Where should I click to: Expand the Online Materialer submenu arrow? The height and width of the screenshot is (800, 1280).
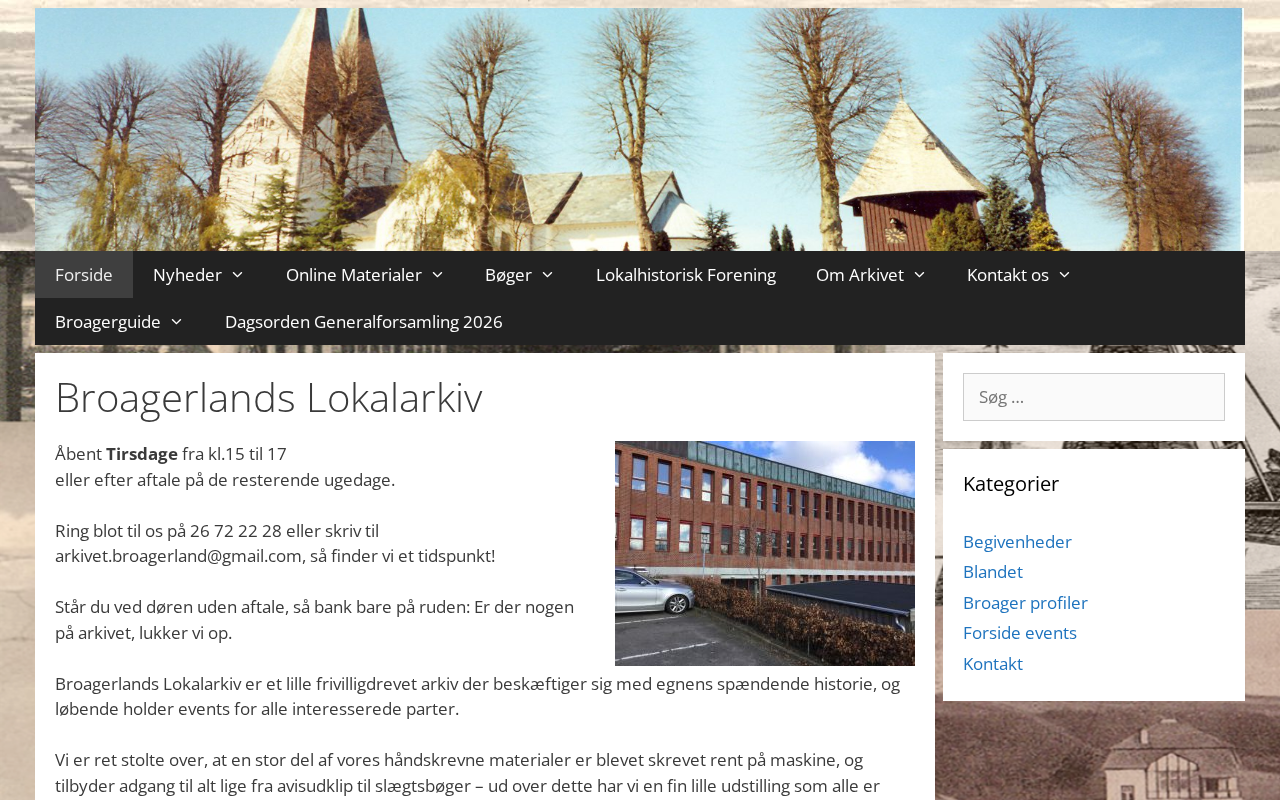tap(437, 275)
